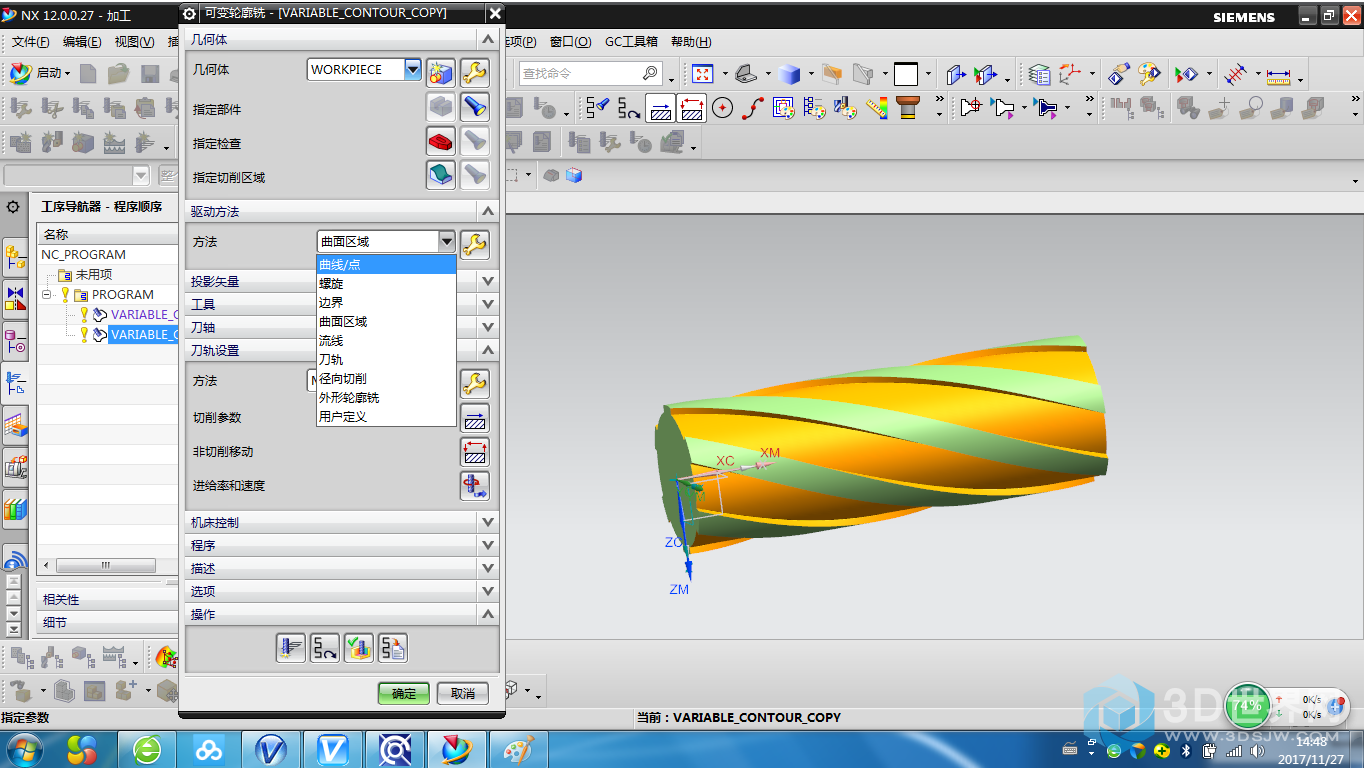Screen dimensions: 1366x768
Task: Expand 细节 panel in navigator
Action: [107, 622]
